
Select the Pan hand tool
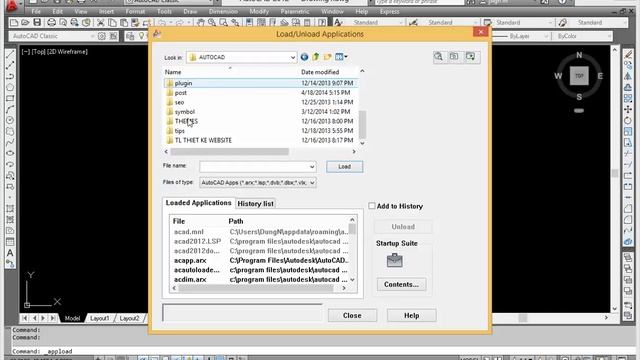pos(200,23)
